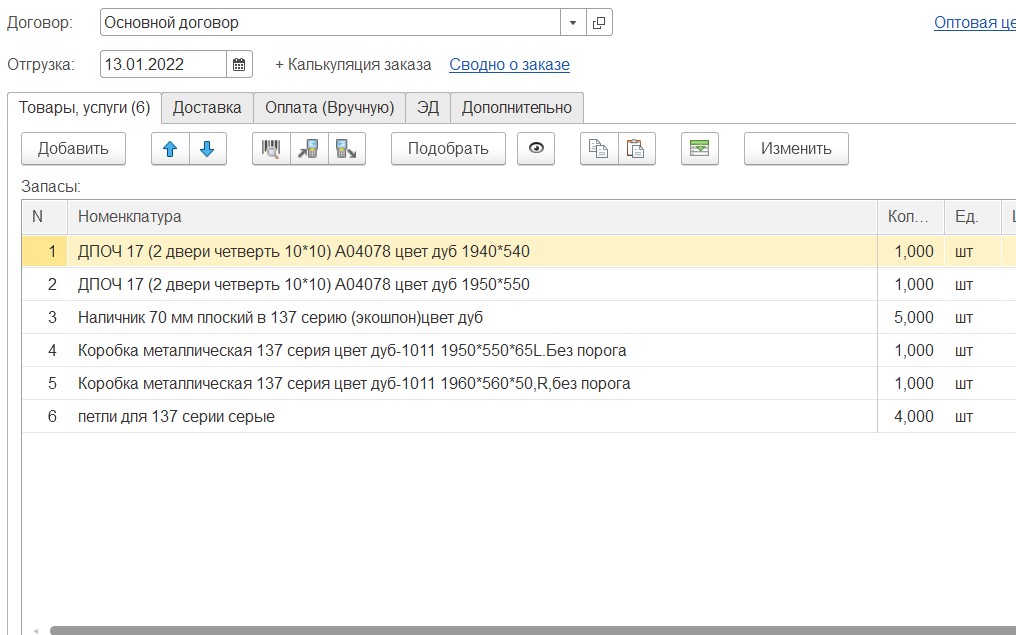1016x635 pixels.
Task: Open the Сводно о заказе link
Action: (x=509, y=65)
